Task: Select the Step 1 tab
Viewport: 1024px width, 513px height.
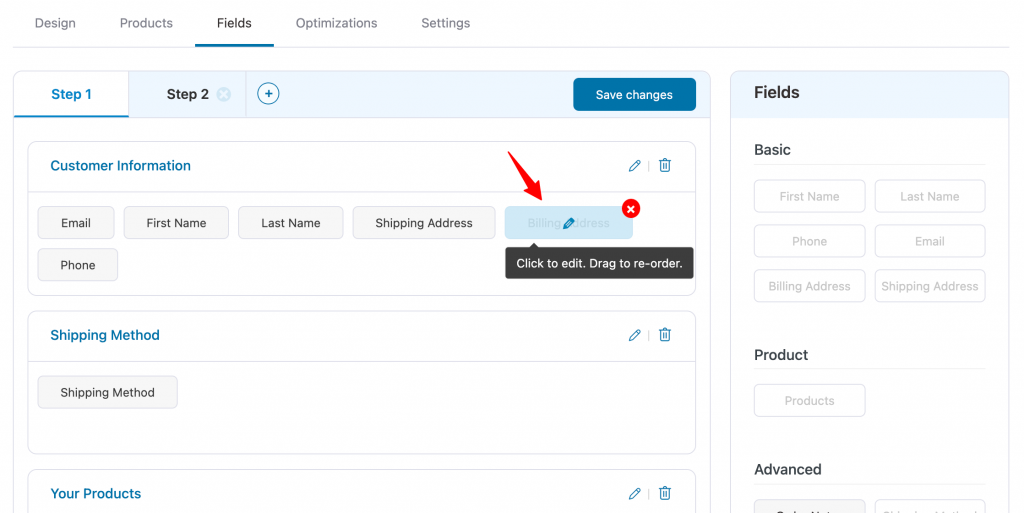Action: coord(71,95)
